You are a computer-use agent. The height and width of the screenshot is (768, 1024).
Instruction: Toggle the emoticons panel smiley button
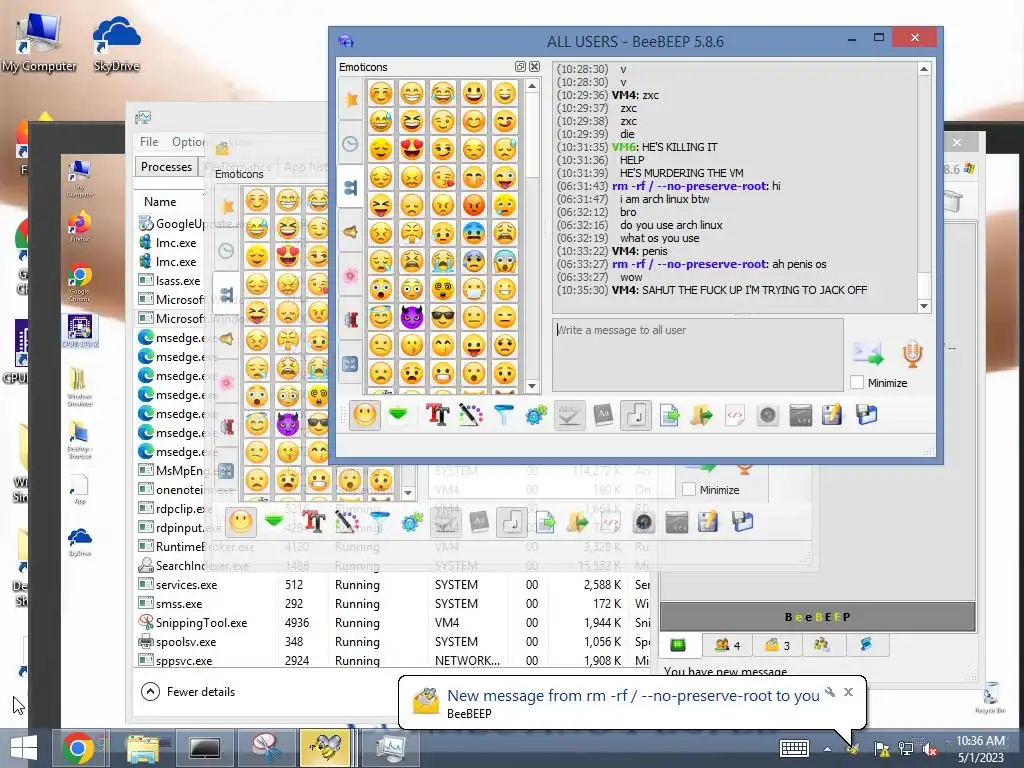[x=365, y=415]
